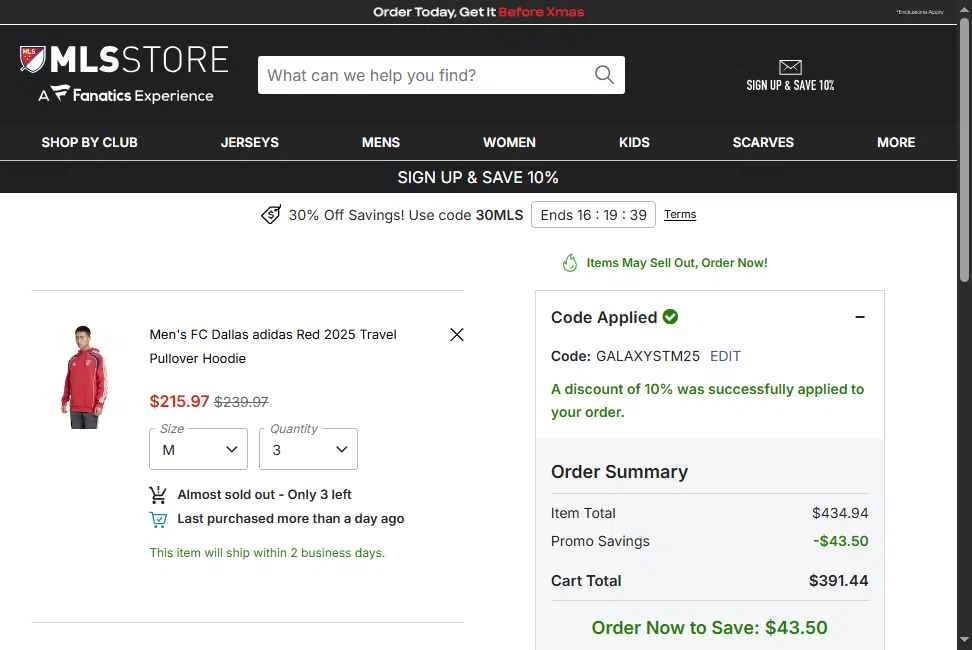Click the blue cart last purchased icon
The width and height of the screenshot is (972, 650).
tap(158, 519)
